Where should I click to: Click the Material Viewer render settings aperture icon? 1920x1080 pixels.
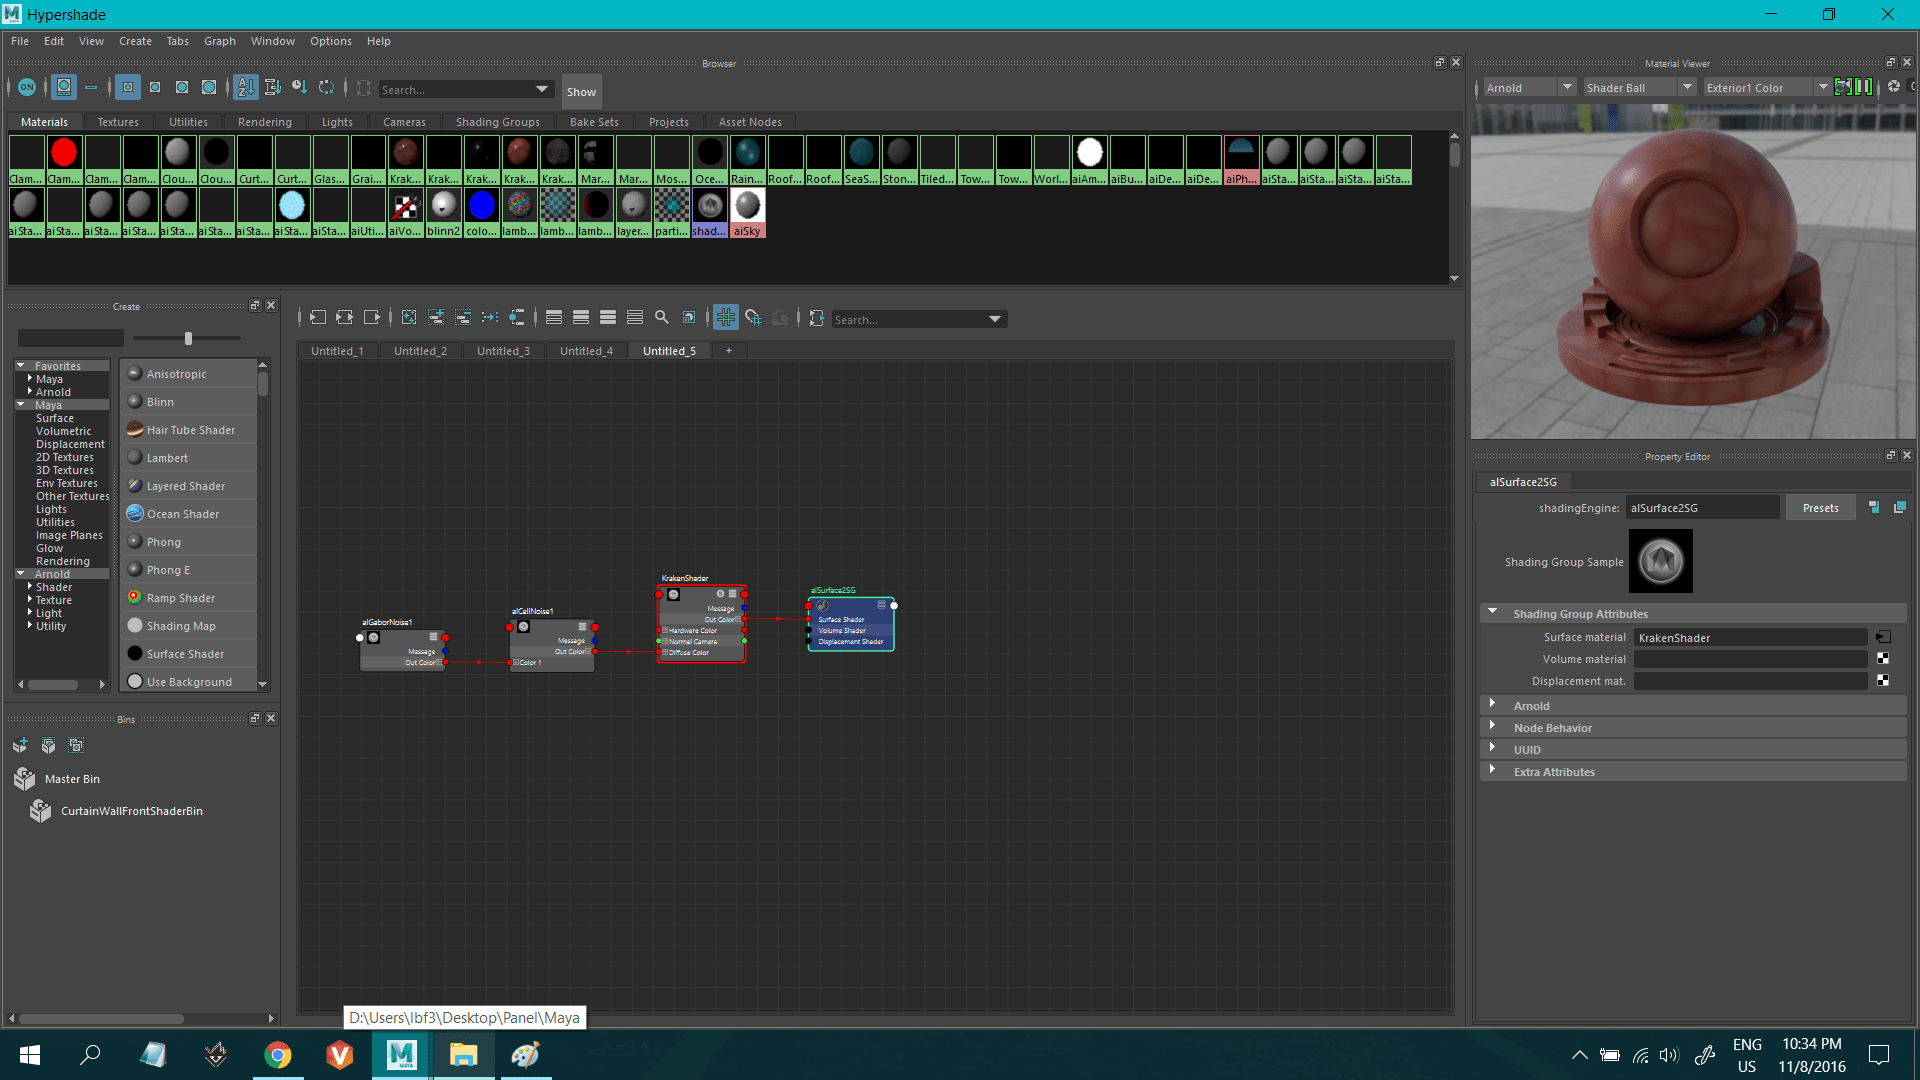pyautogui.click(x=1894, y=87)
